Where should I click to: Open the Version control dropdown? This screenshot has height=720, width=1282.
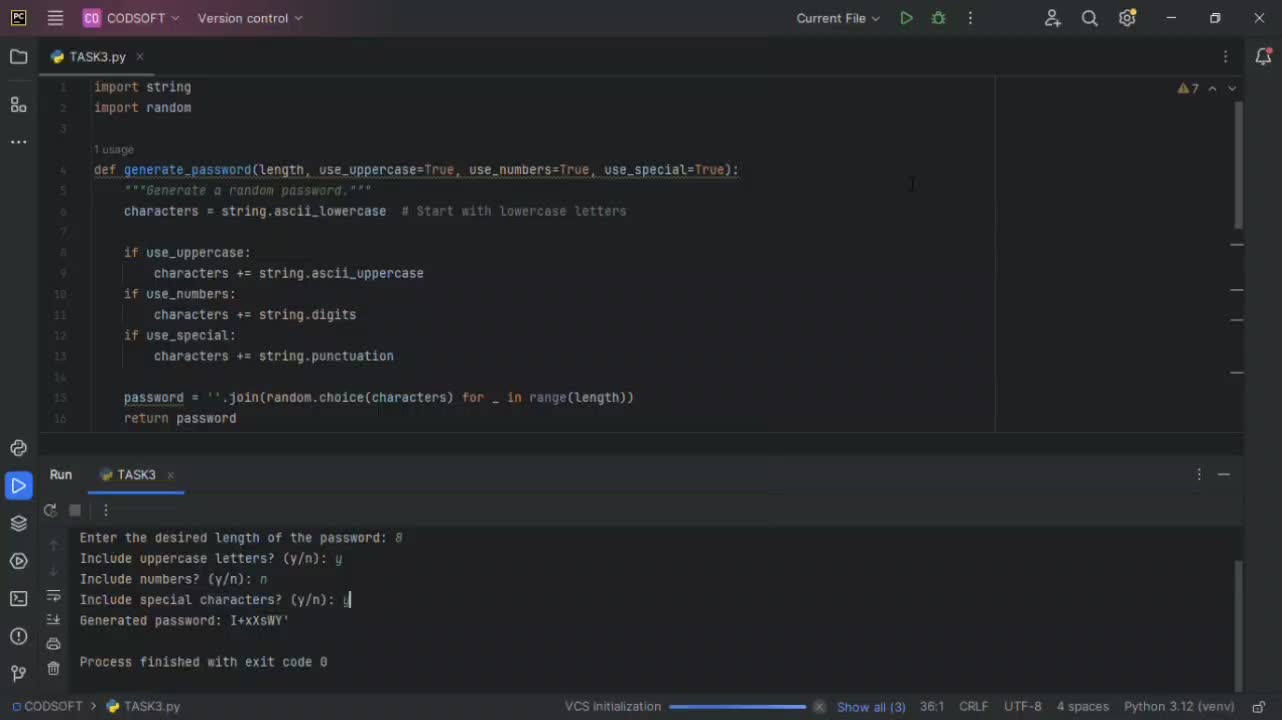pyautogui.click(x=250, y=18)
